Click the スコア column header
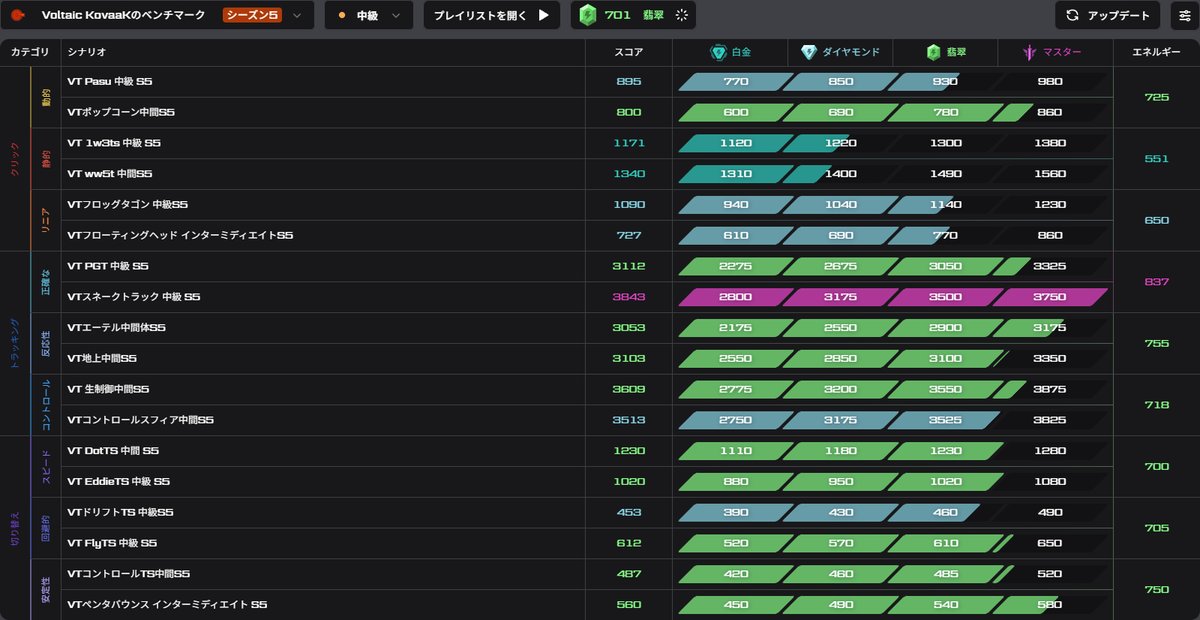 point(629,52)
